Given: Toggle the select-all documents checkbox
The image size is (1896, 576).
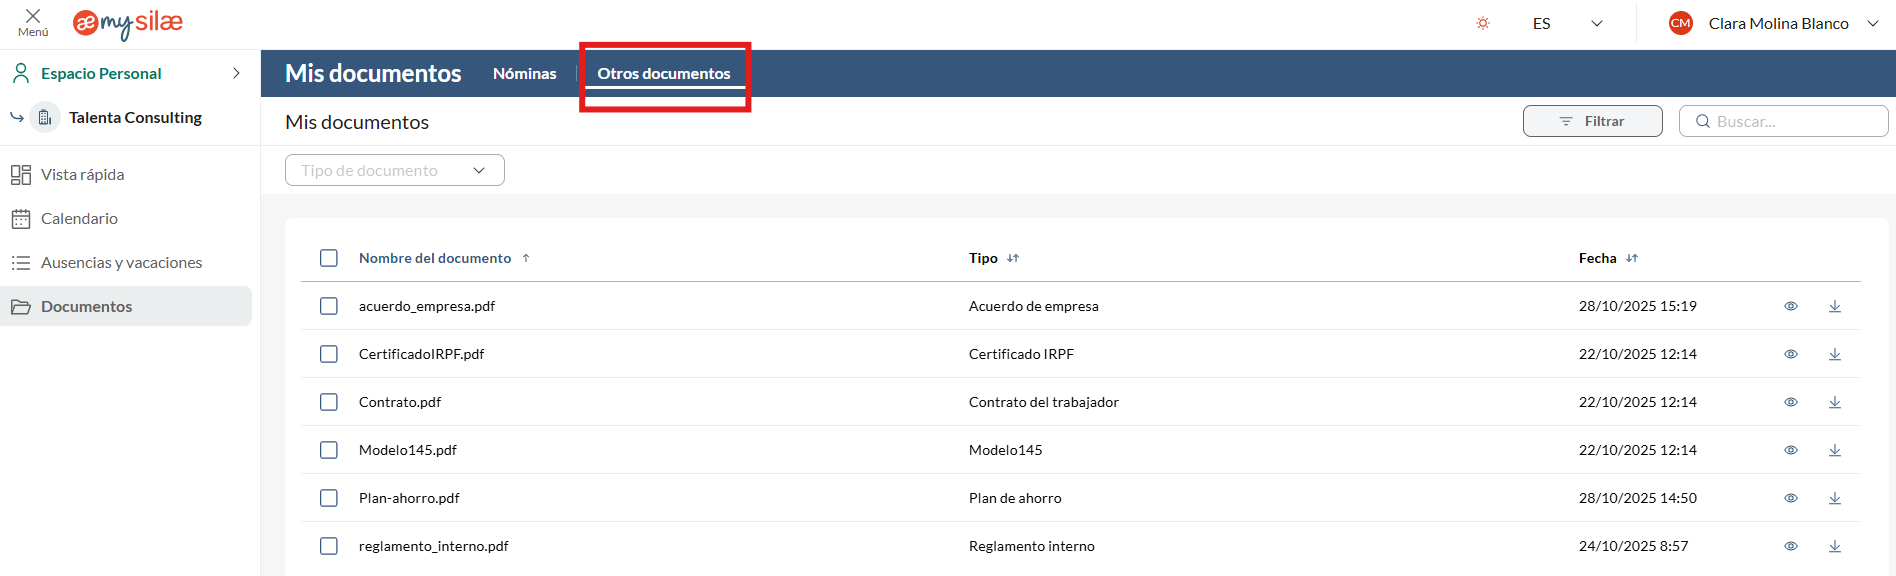Looking at the screenshot, I should click(x=329, y=258).
